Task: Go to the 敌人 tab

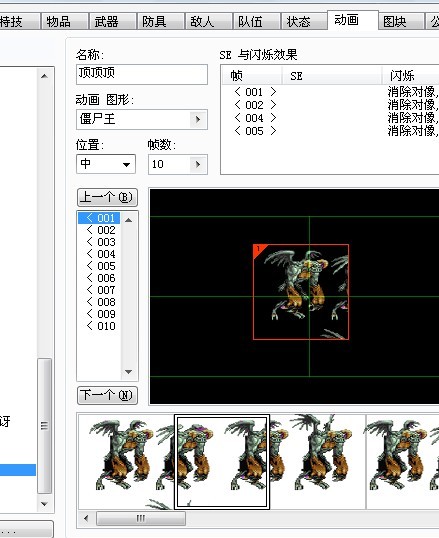Action: click(208, 21)
